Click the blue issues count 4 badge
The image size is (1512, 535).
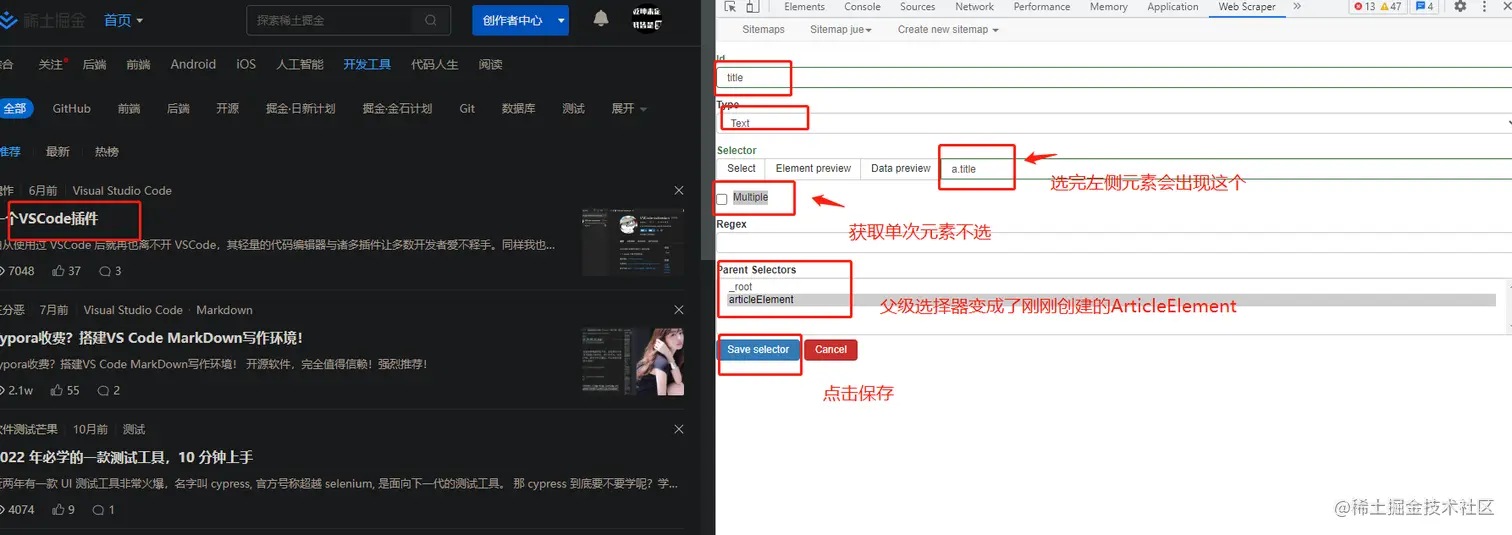[1425, 7]
